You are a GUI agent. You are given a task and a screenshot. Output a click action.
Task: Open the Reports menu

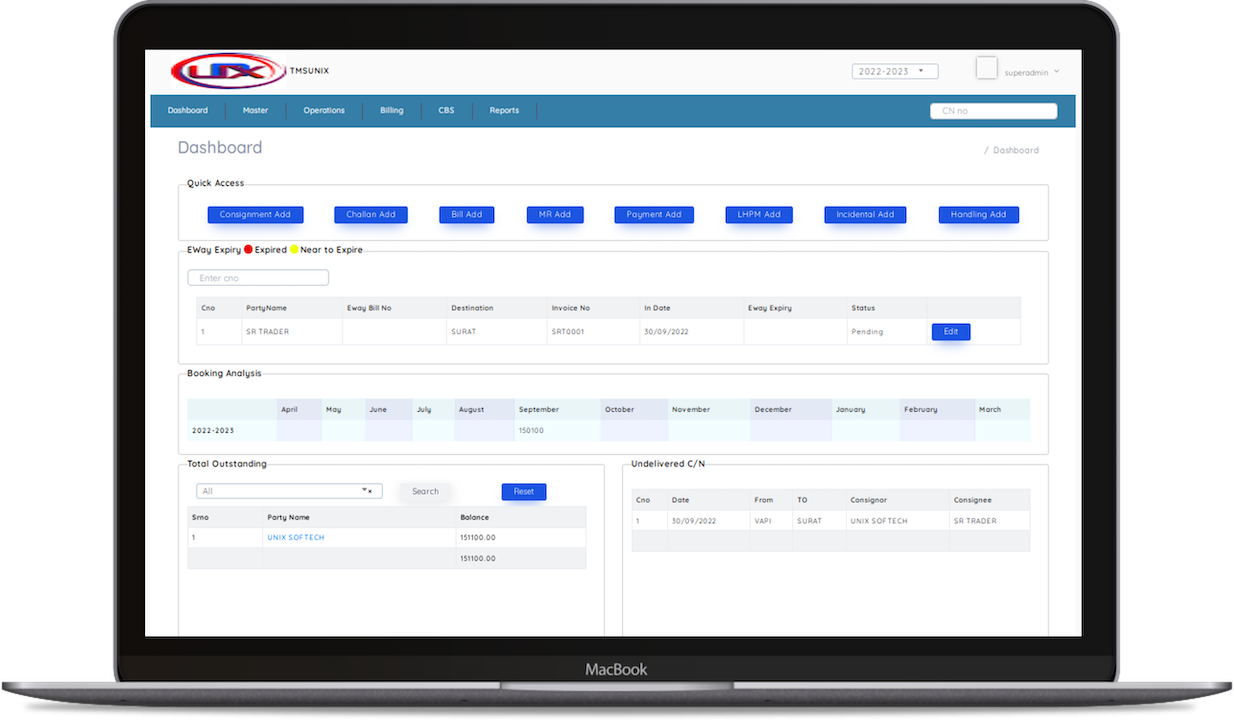pos(504,110)
